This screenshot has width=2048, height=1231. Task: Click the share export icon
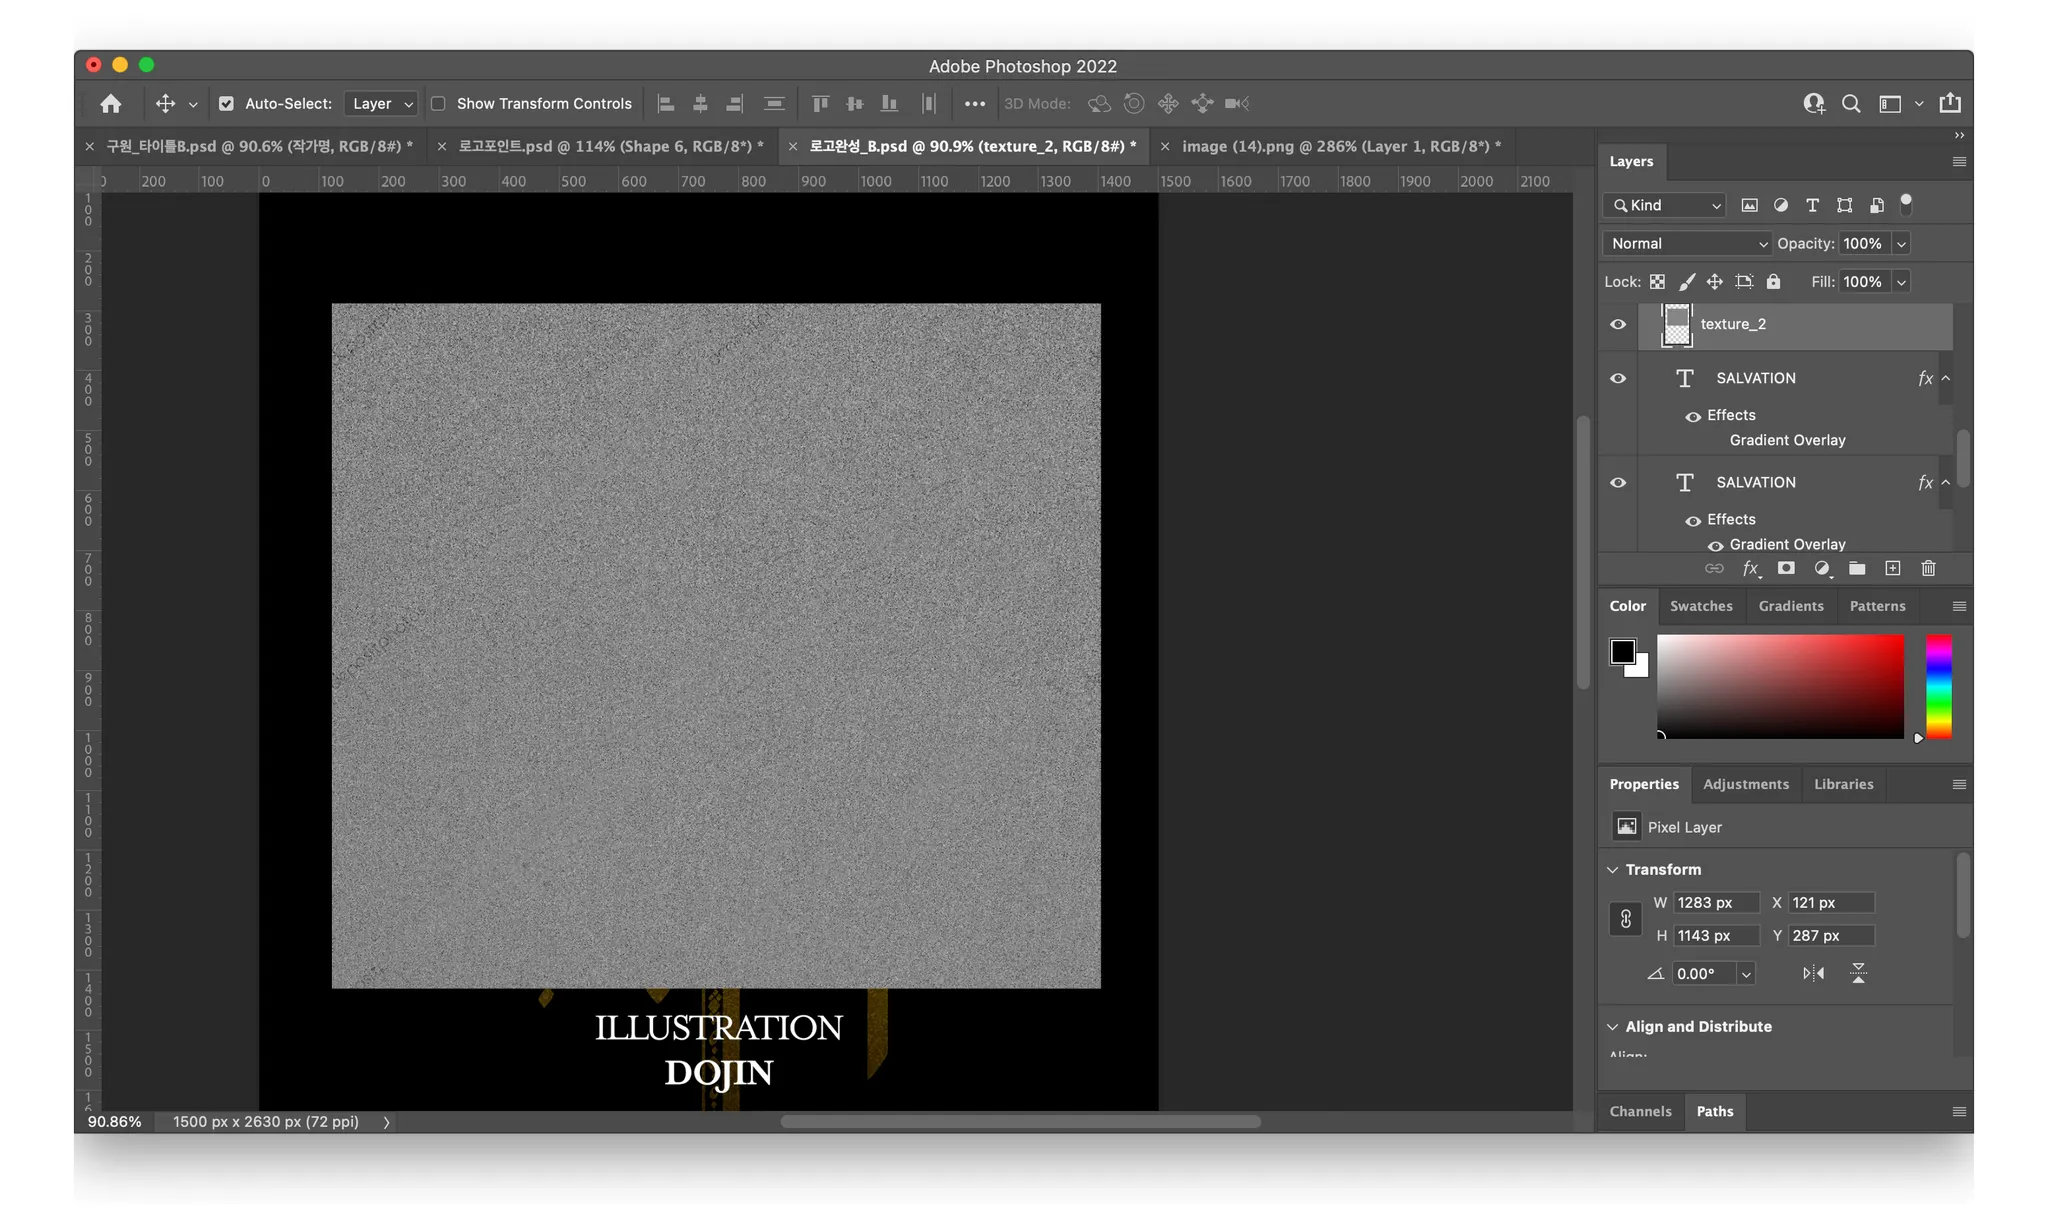pos(1950,104)
